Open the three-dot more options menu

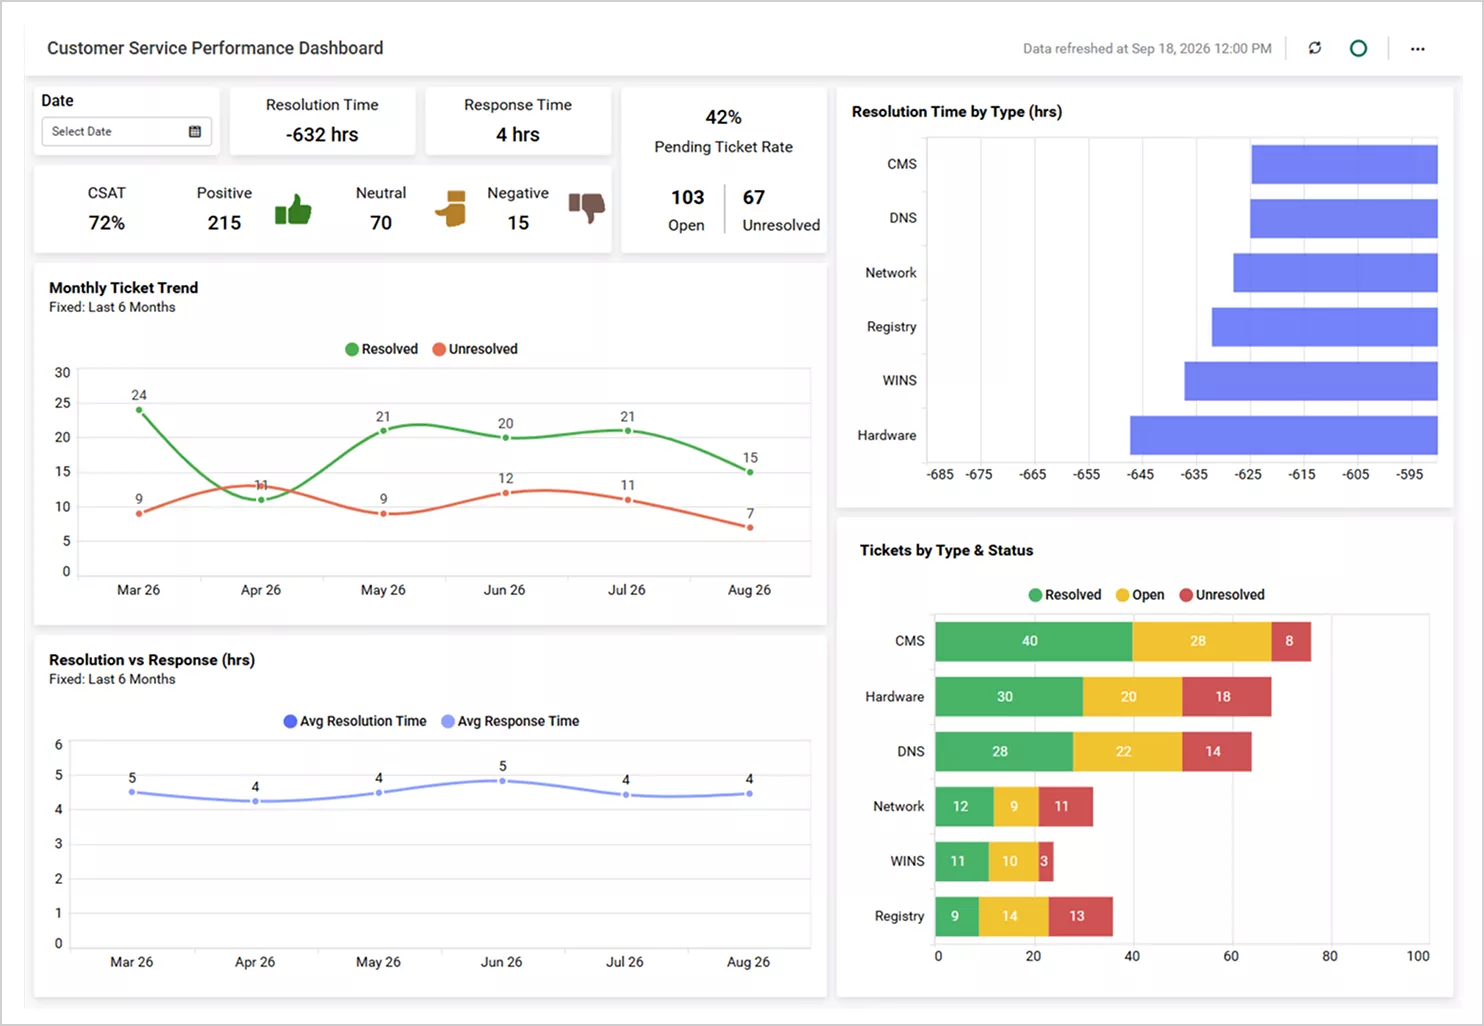(1417, 48)
